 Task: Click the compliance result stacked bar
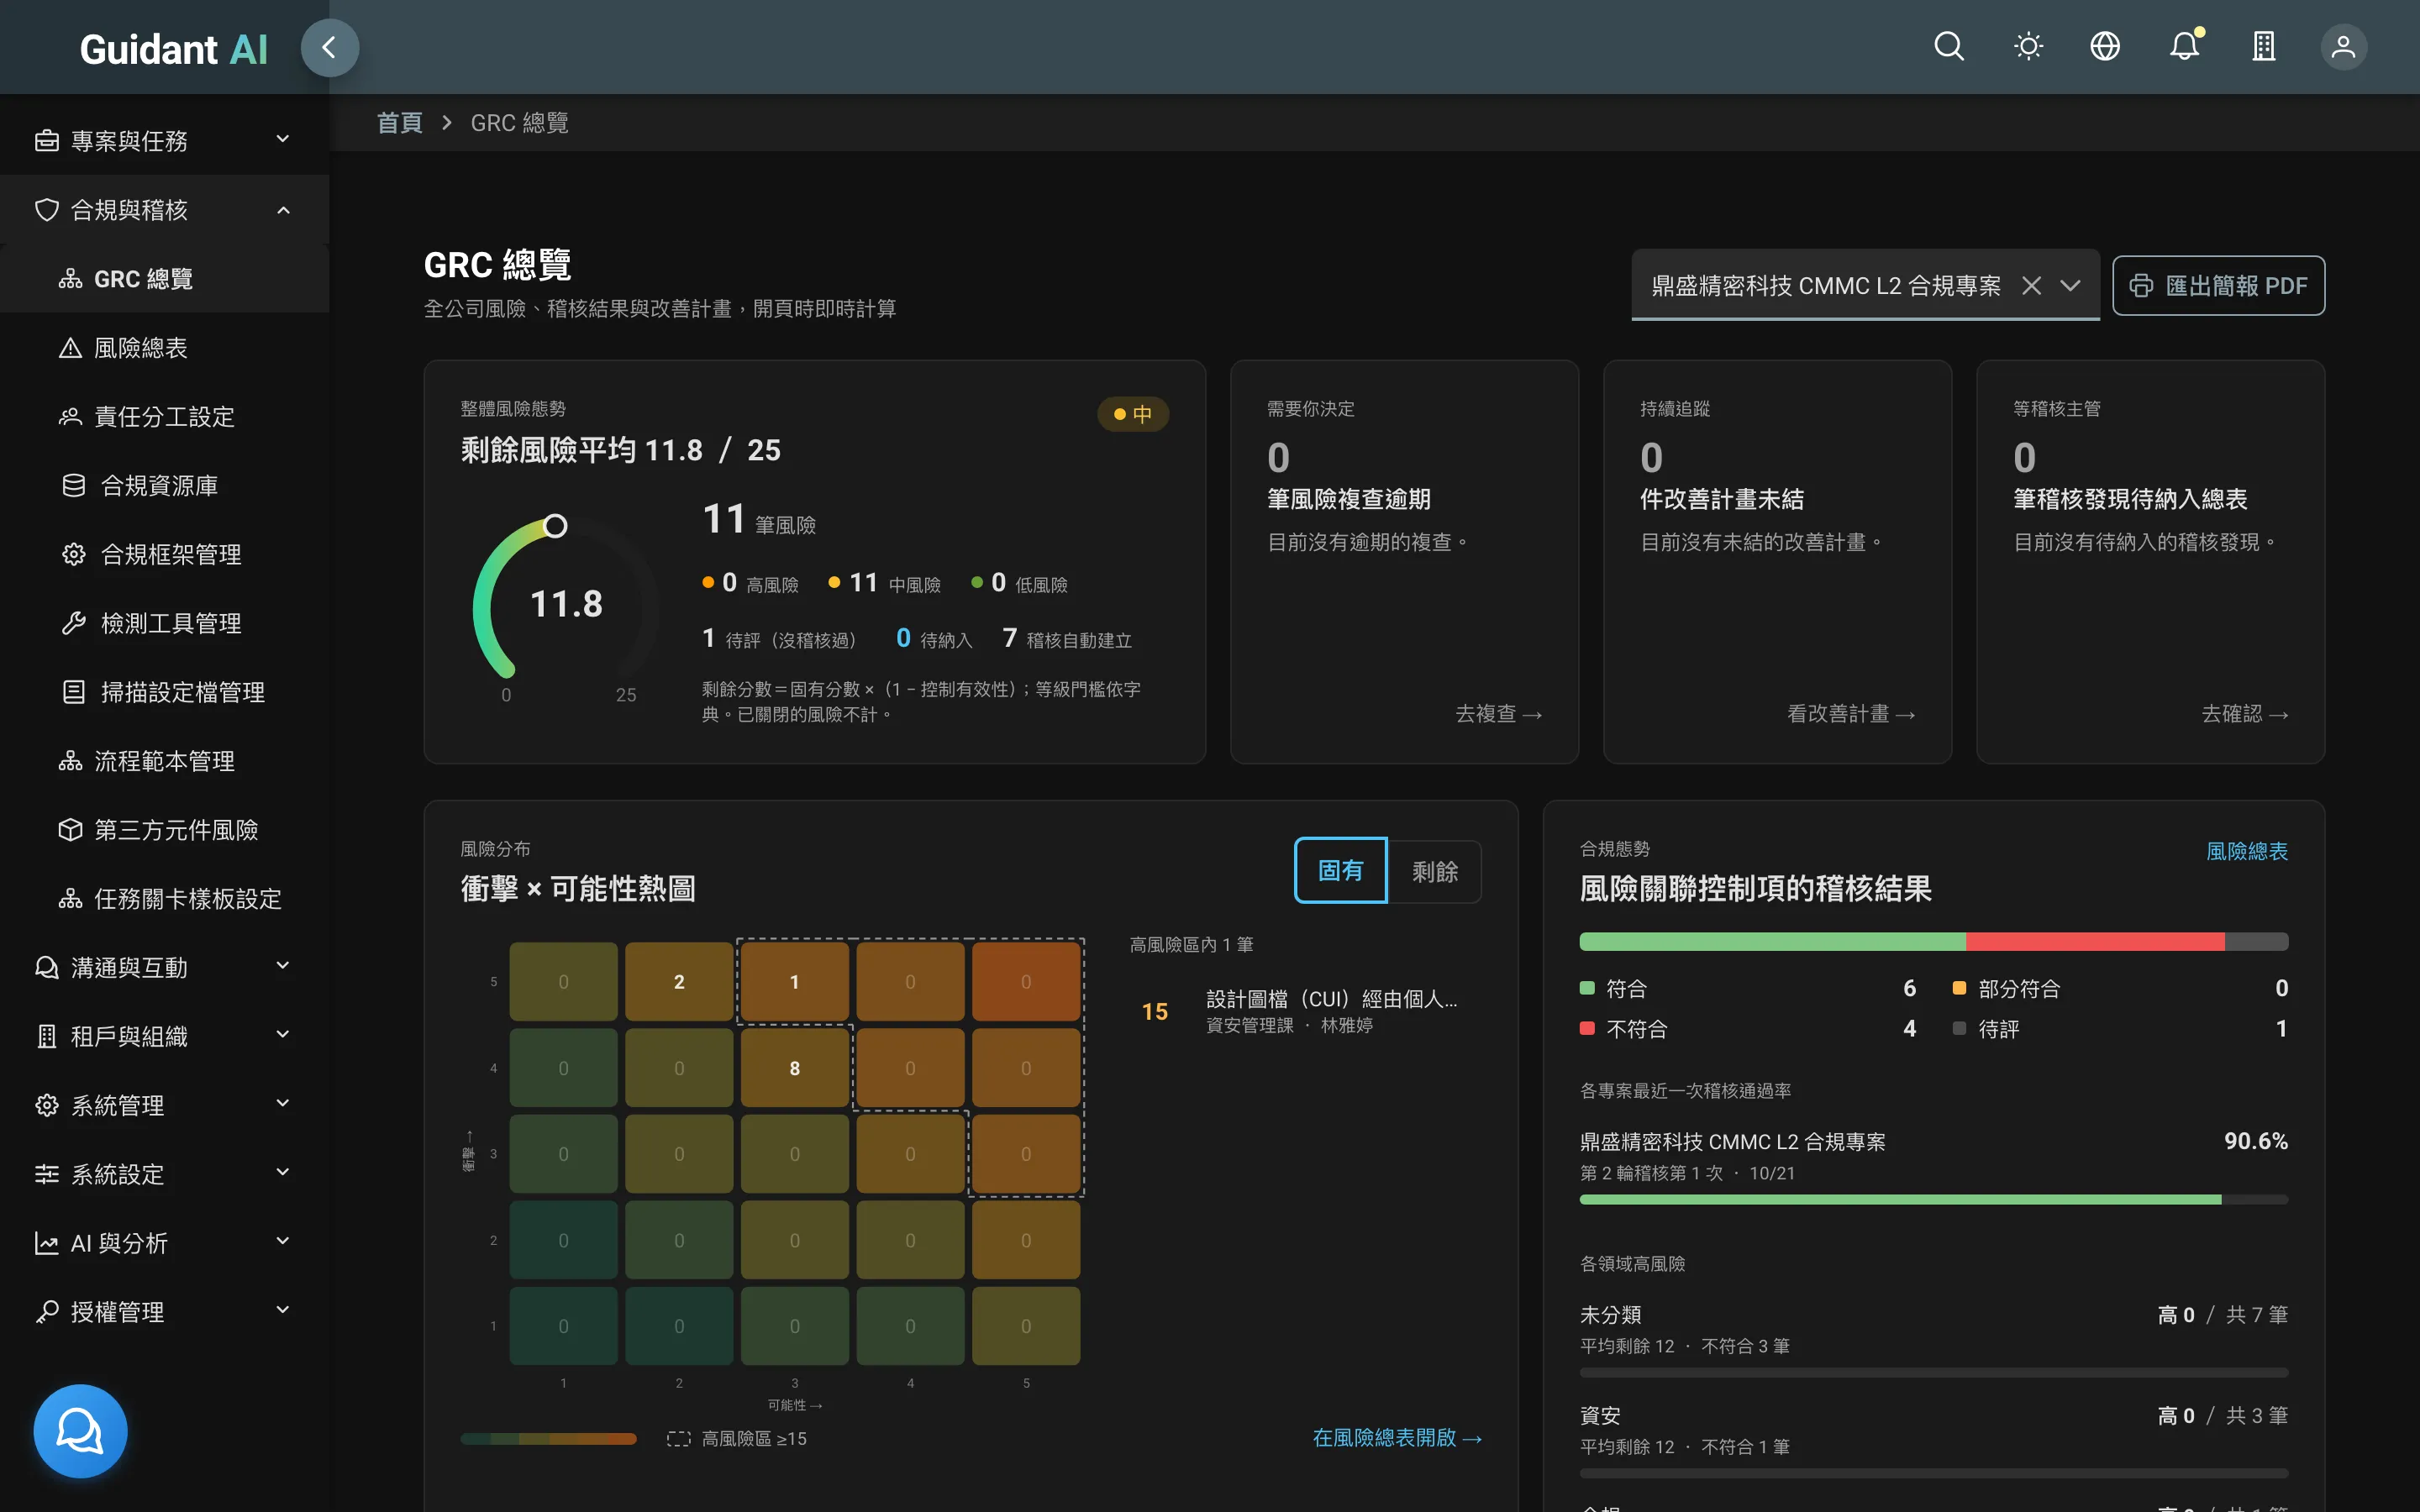pyautogui.click(x=1933, y=942)
